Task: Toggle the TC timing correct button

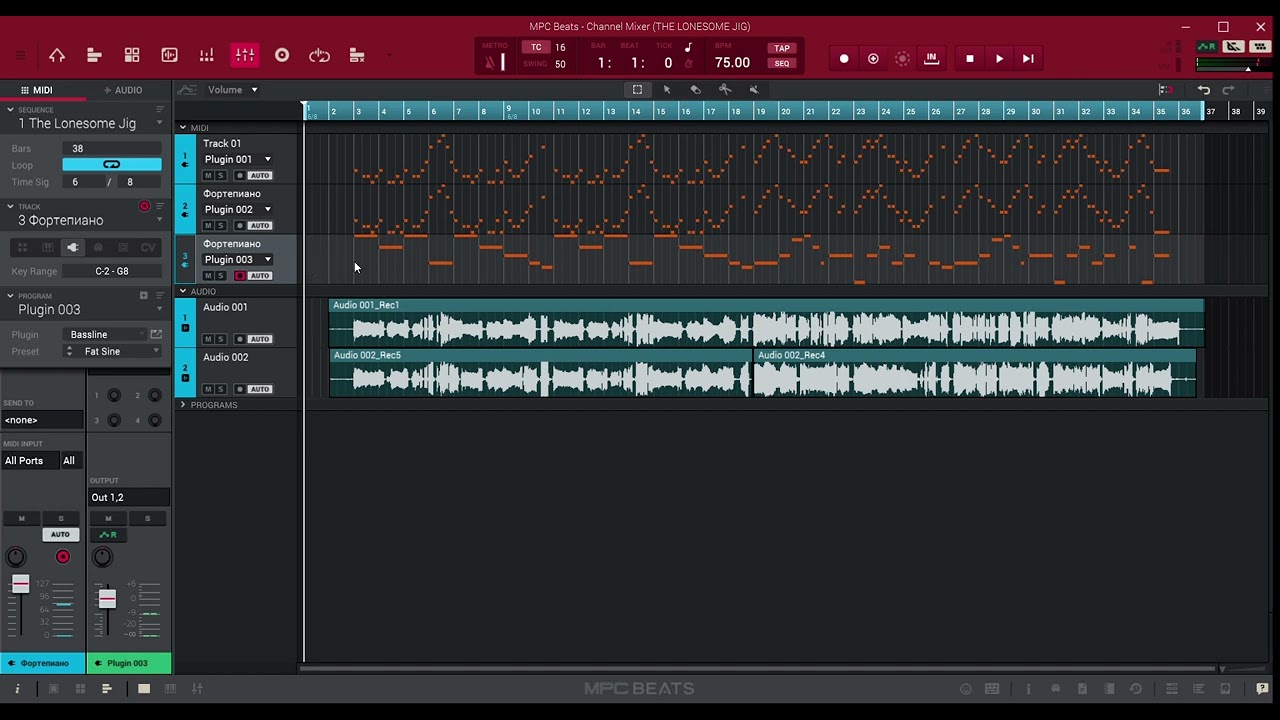Action: pyautogui.click(x=536, y=47)
